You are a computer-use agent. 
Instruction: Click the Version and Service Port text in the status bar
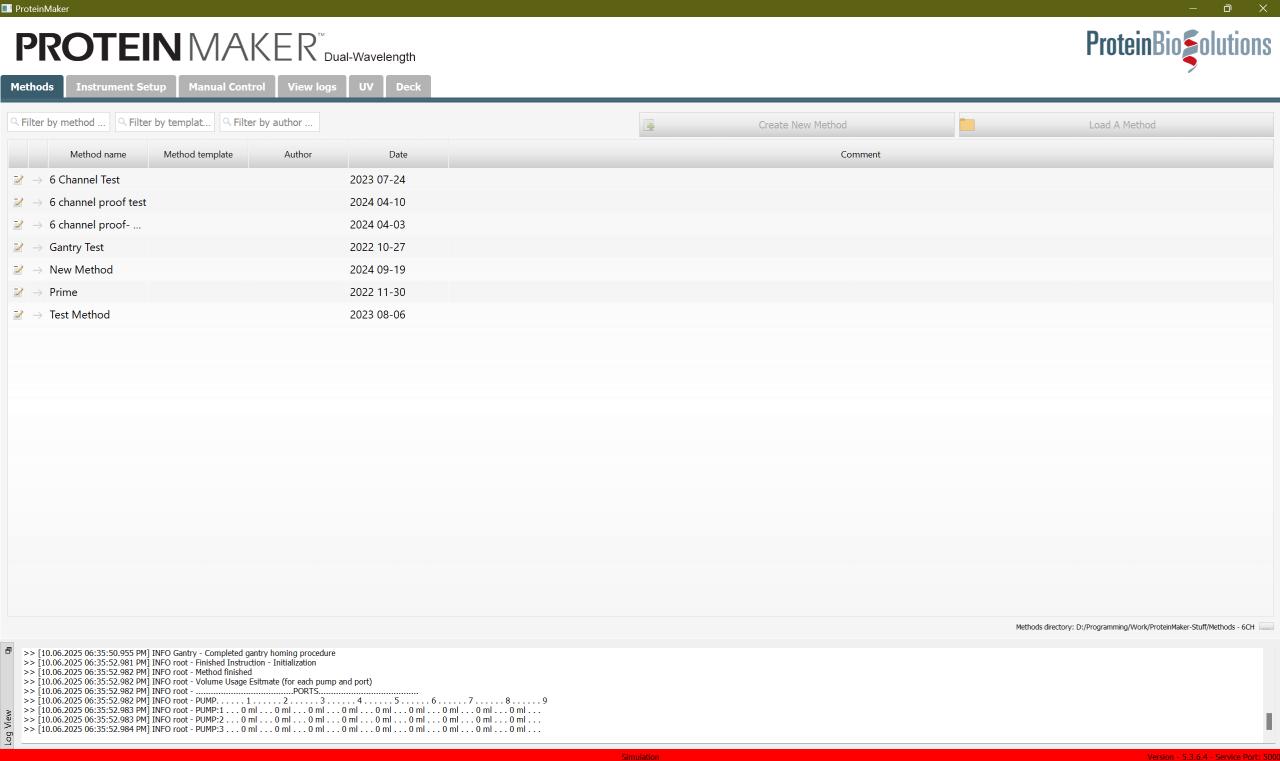click(x=1213, y=757)
